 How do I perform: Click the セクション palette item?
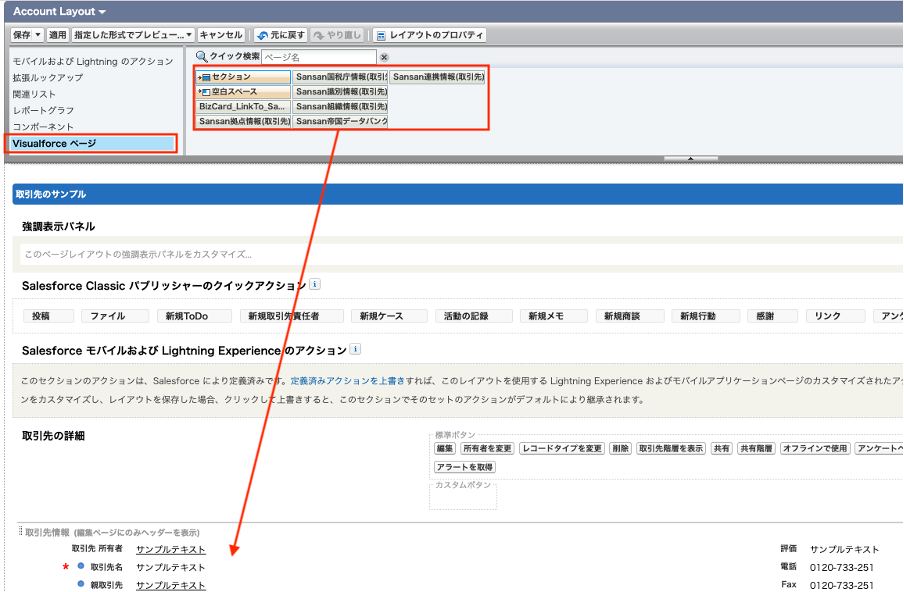[243, 77]
